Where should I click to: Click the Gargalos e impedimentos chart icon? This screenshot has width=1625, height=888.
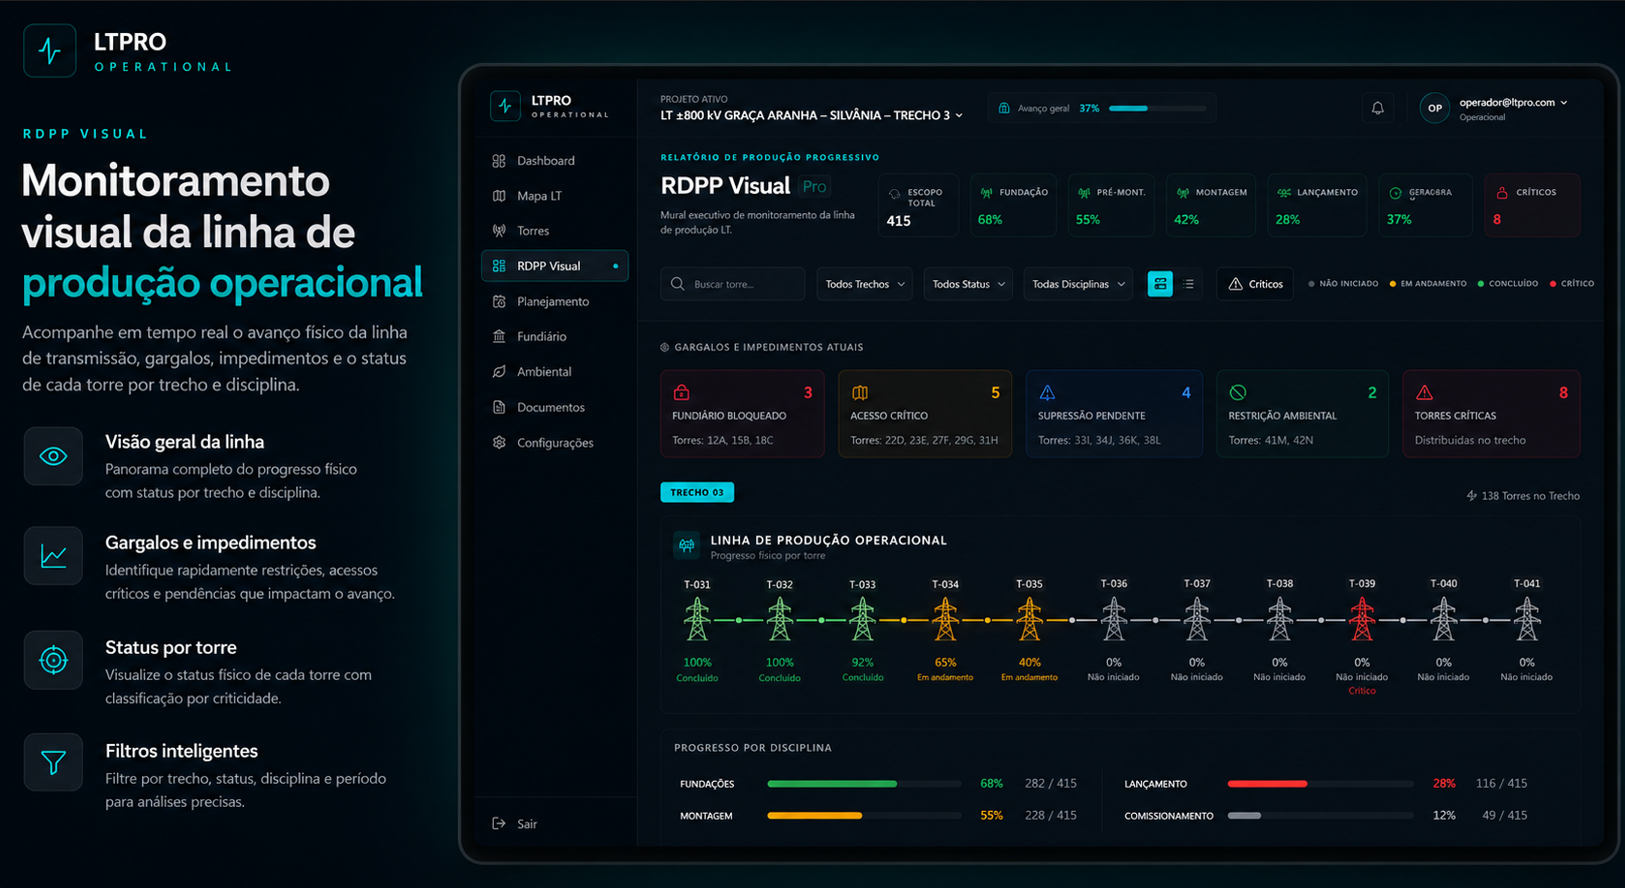click(53, 556)
